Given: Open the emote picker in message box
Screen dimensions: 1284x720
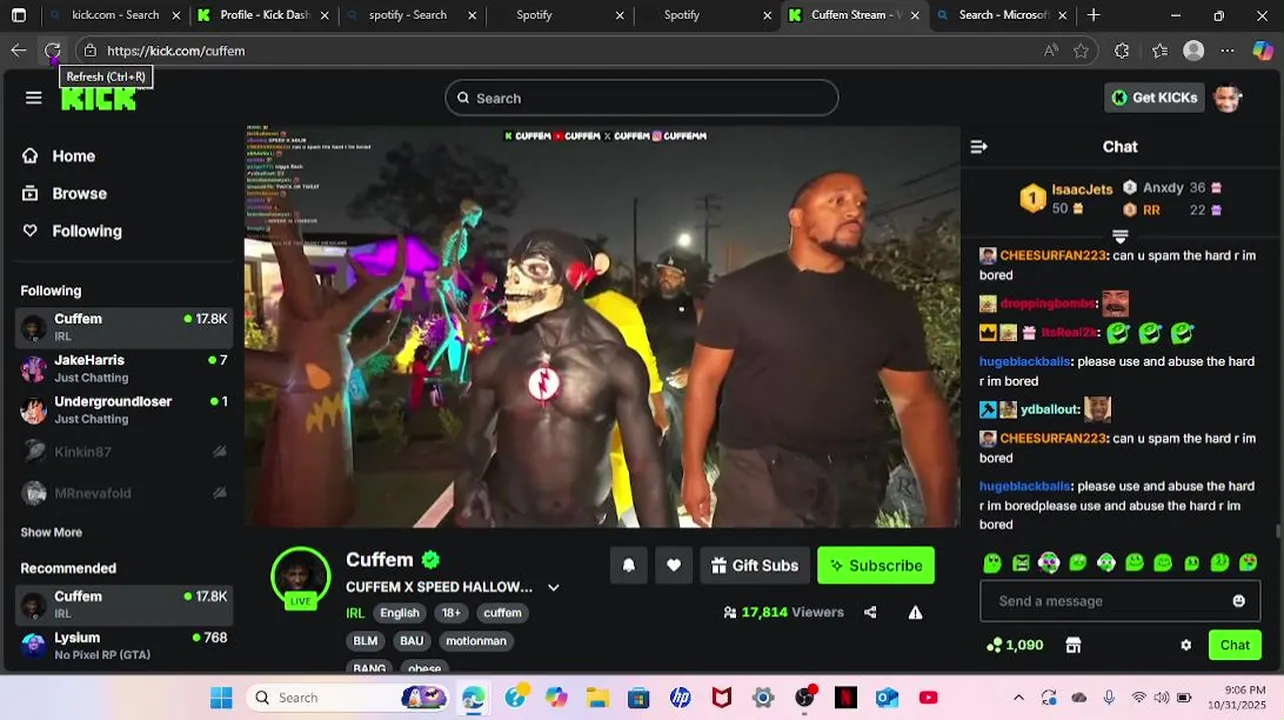Looking at the screenshot, I should [1239, 601].
